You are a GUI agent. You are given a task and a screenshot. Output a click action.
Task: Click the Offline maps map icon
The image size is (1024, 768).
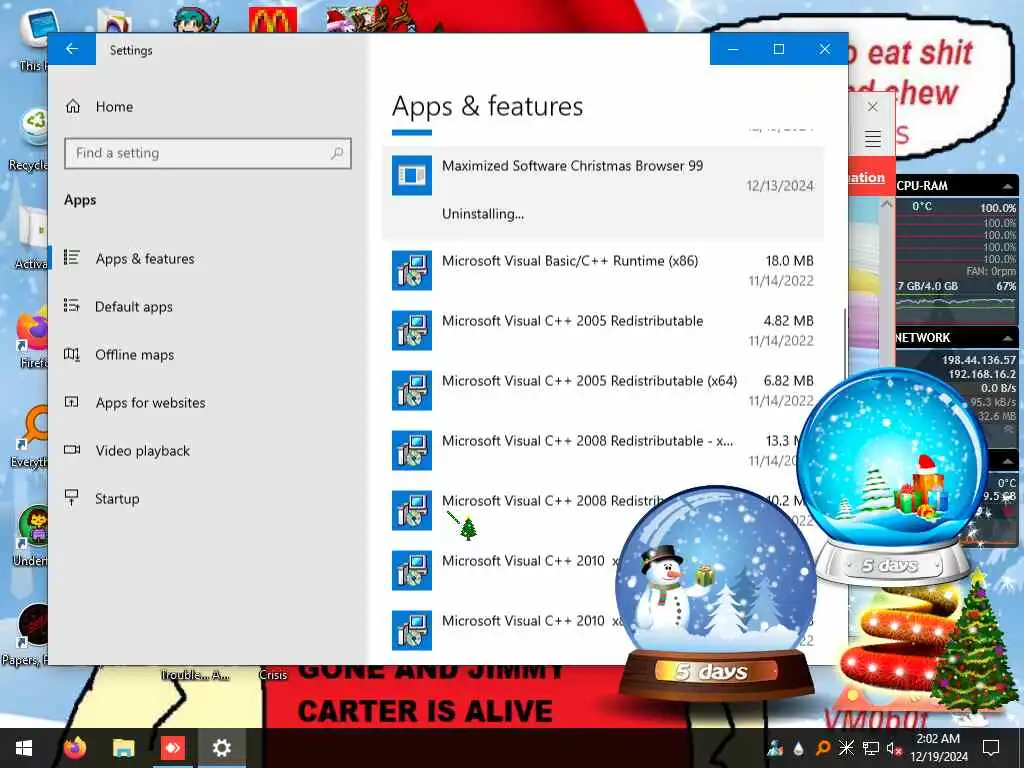tap(72, 354)
